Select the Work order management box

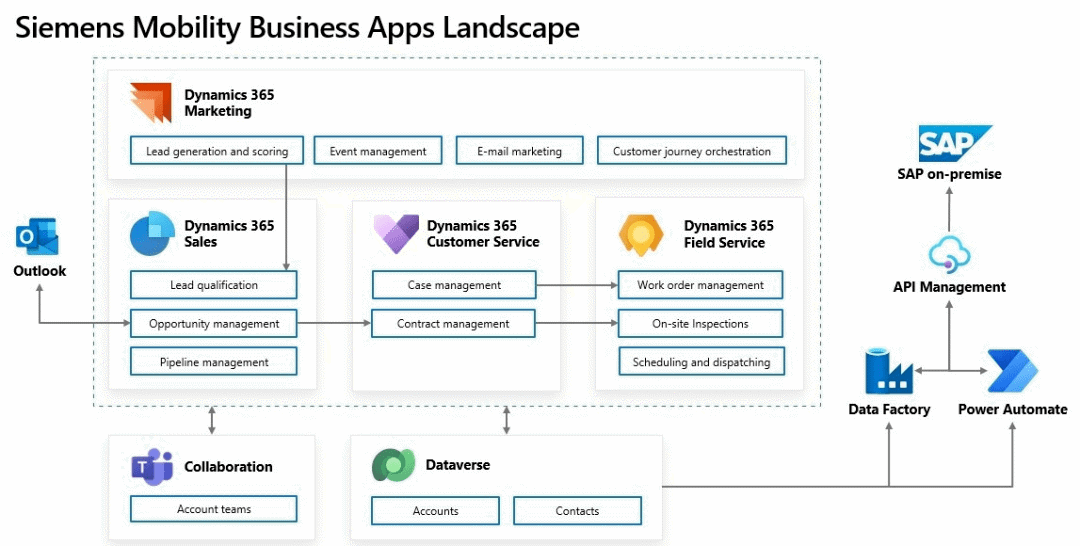coord(700,285)
